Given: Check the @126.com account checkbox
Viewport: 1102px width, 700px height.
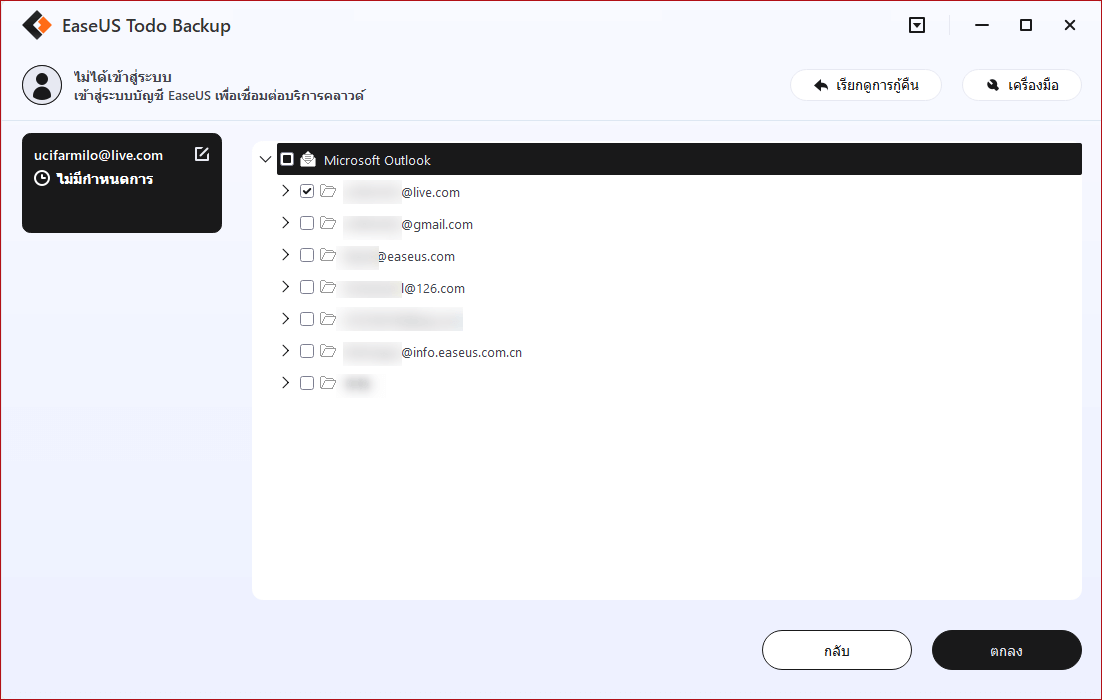Looking at the screenshot, I should click(306, 287).
